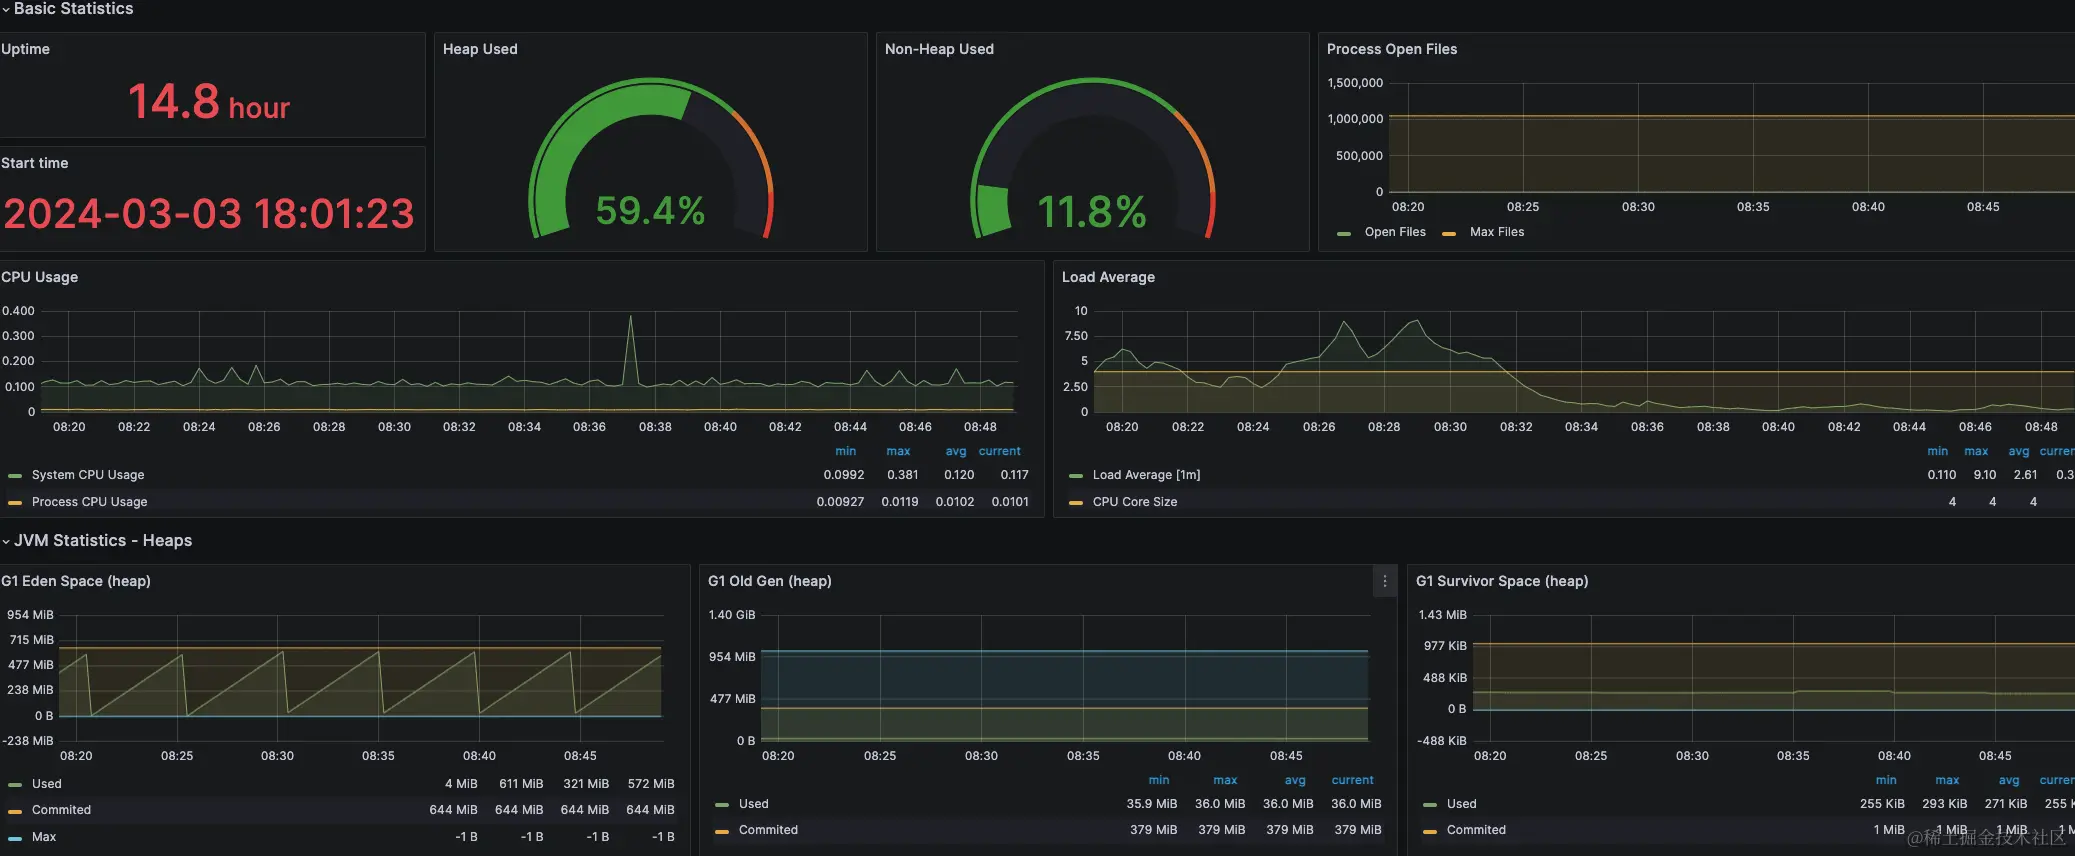Toggle G1 Survivor Space Used legend series
Screen dimensions: 2075x856
click(1461, 804)
